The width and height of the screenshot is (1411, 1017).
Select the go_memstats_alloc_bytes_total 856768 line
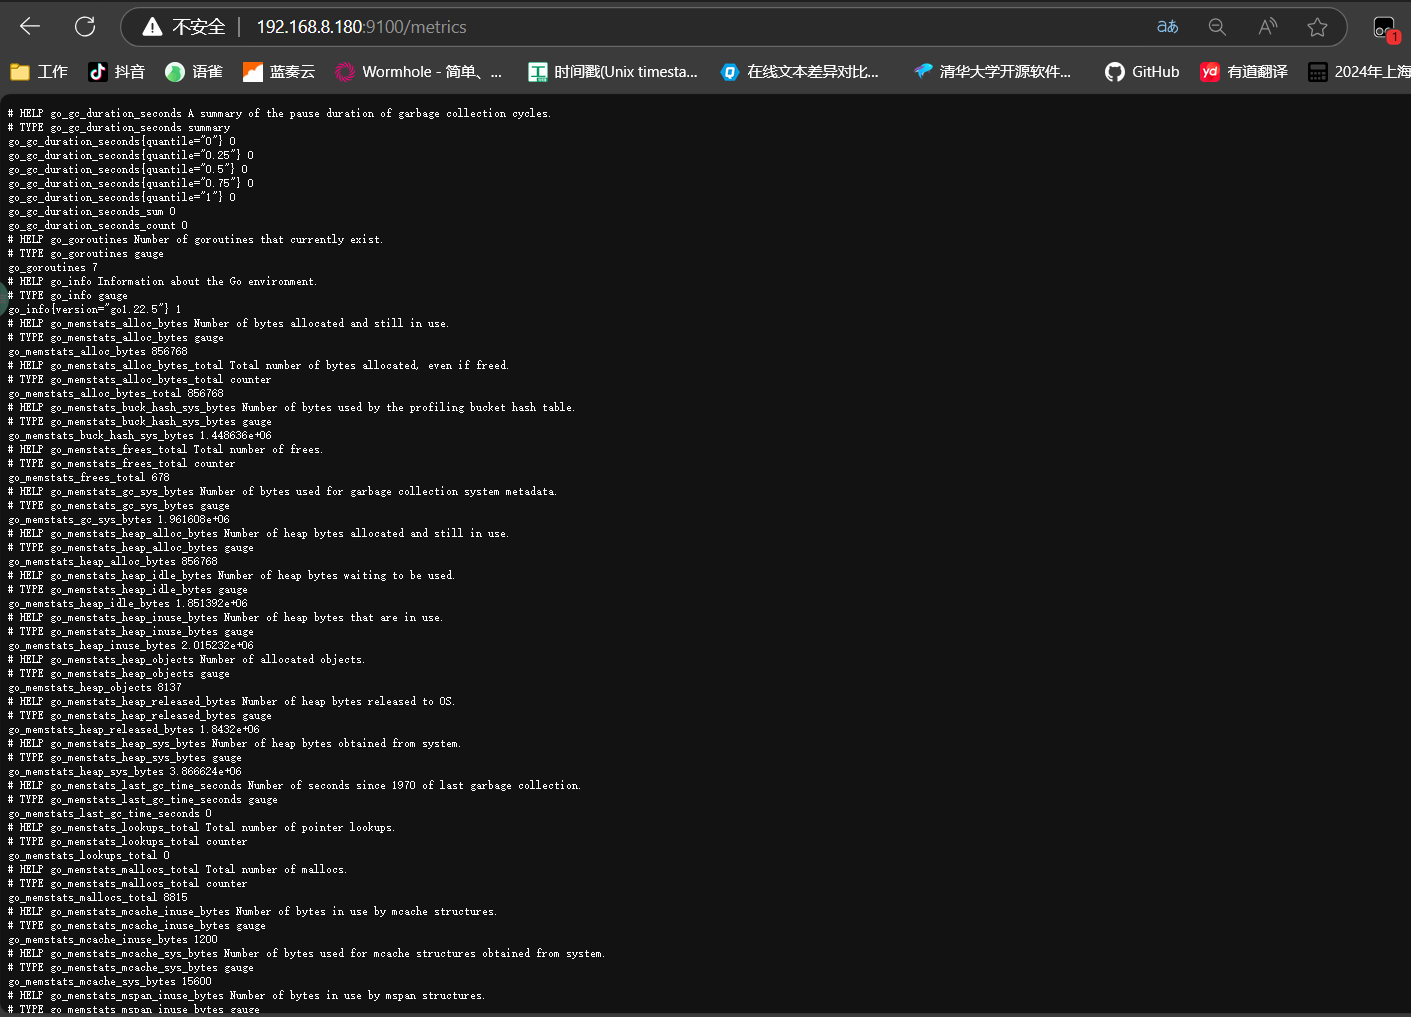pyautogui.click(x=116, y=394)
